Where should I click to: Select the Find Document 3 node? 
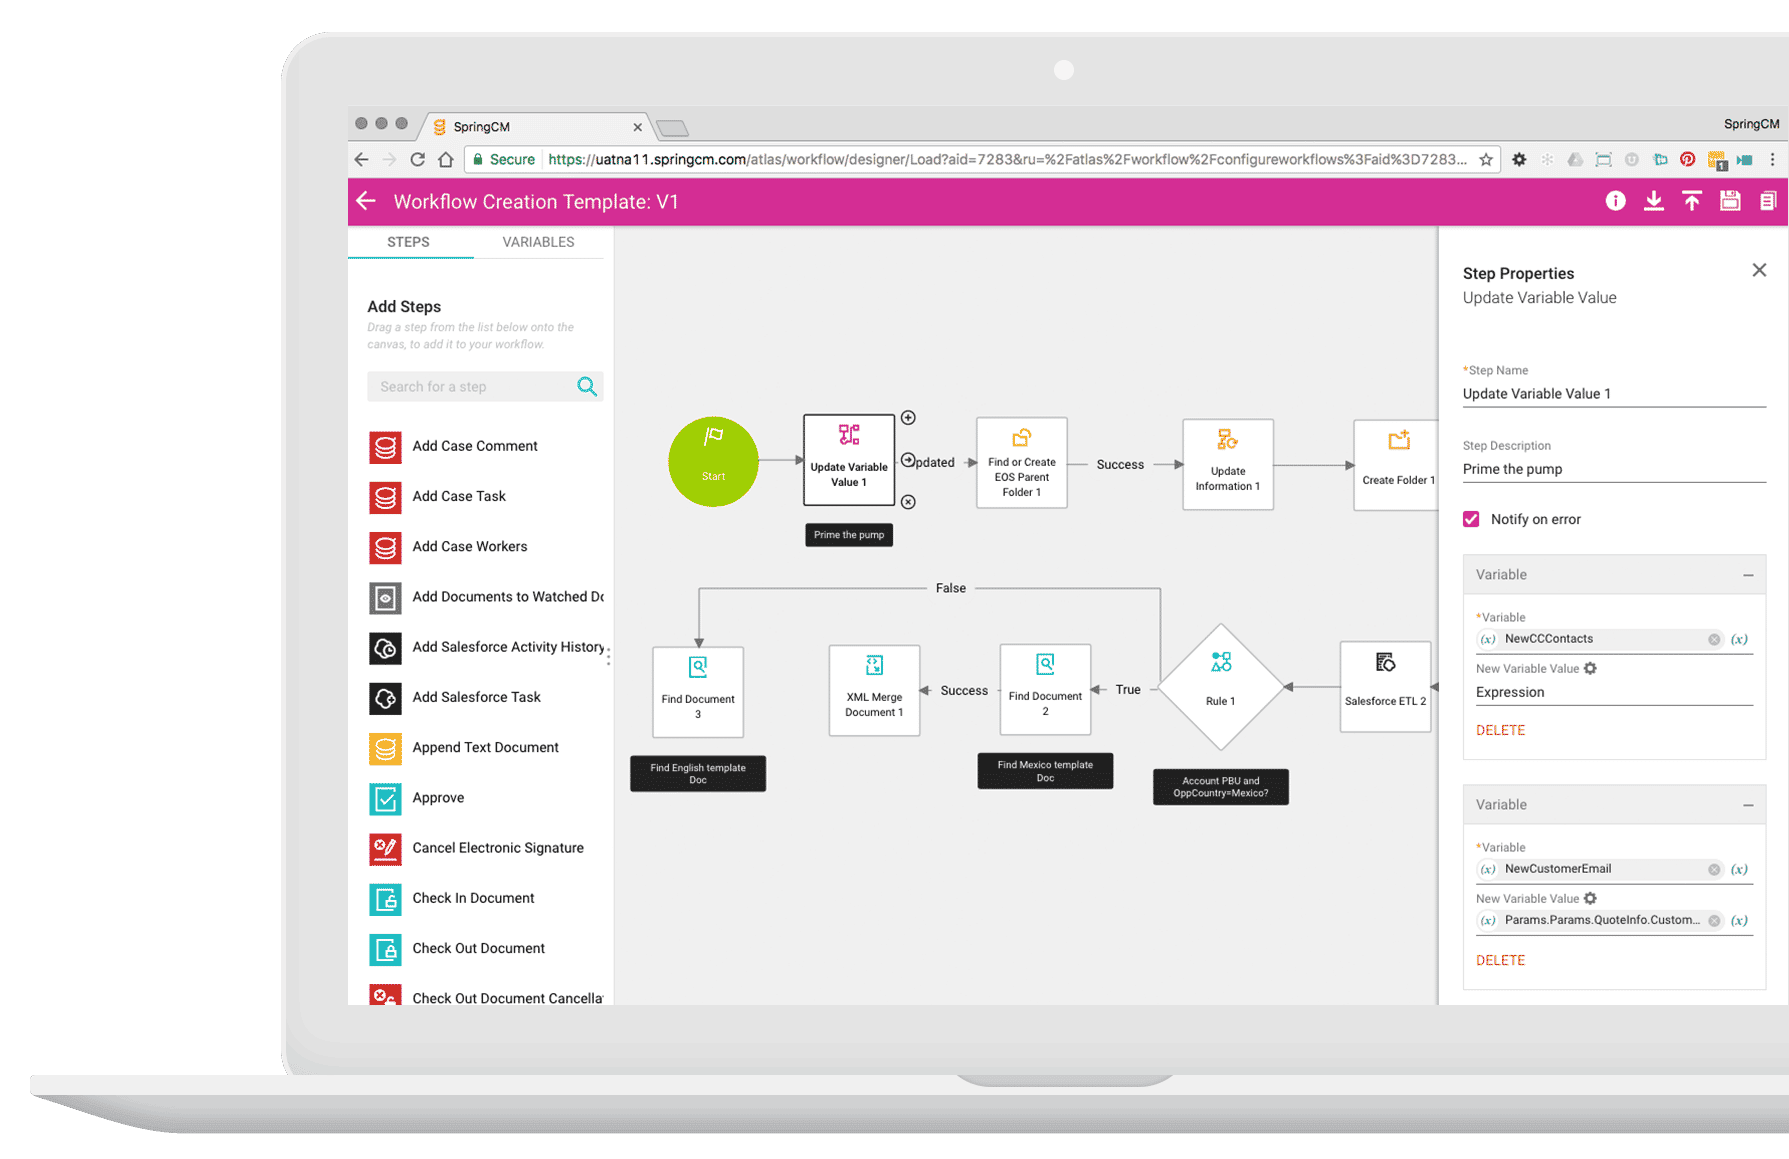click(x=698, y=692)
